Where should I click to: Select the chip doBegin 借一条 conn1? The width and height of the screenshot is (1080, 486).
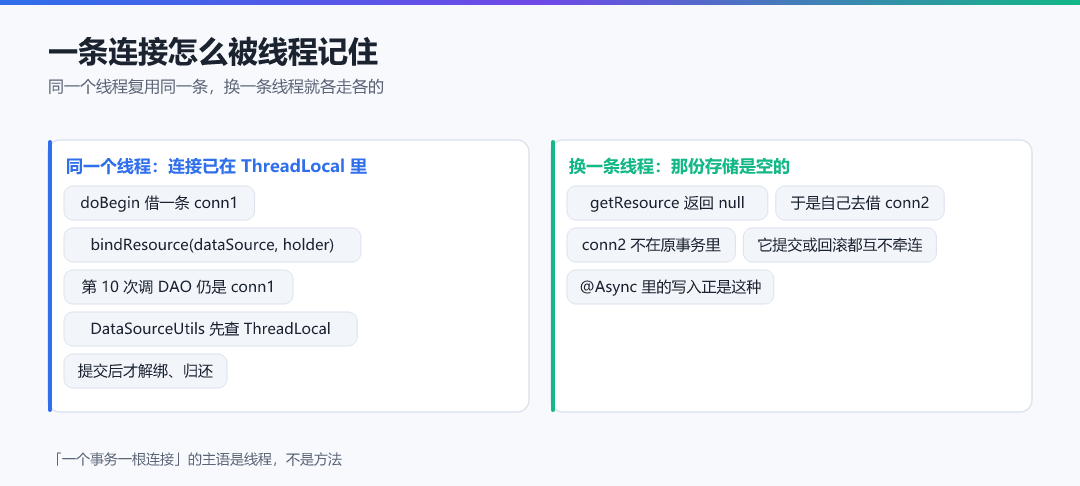coord(159,203)
